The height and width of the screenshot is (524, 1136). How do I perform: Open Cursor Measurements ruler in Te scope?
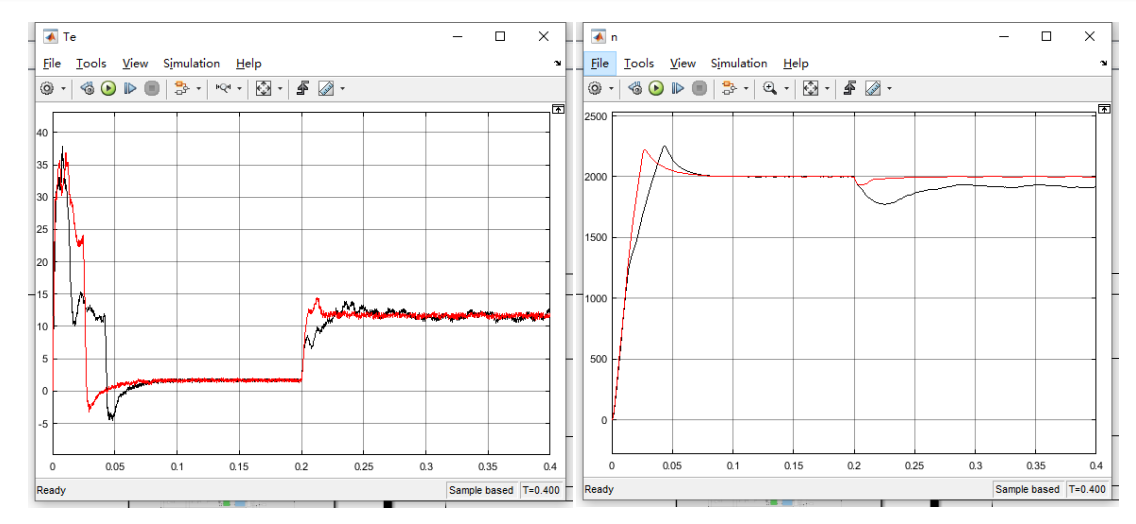tap(325, 88)
